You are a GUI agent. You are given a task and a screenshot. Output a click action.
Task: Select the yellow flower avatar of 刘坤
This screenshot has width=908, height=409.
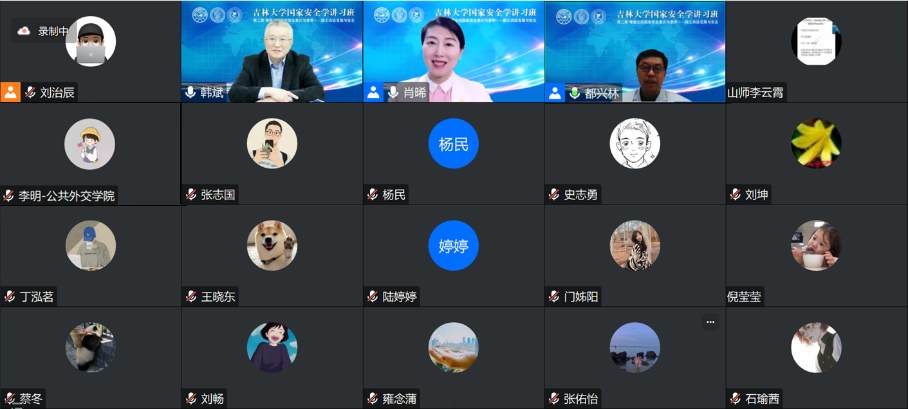[x=817, y=144]
